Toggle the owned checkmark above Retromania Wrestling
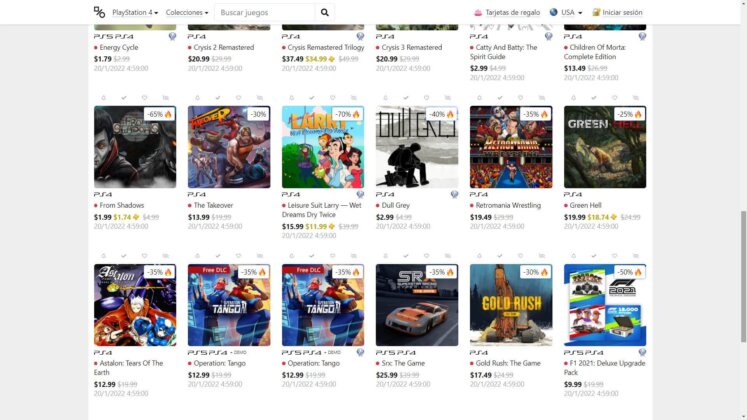Image resolution: width=747 pixels, height=420 pixels. point(500,98)
